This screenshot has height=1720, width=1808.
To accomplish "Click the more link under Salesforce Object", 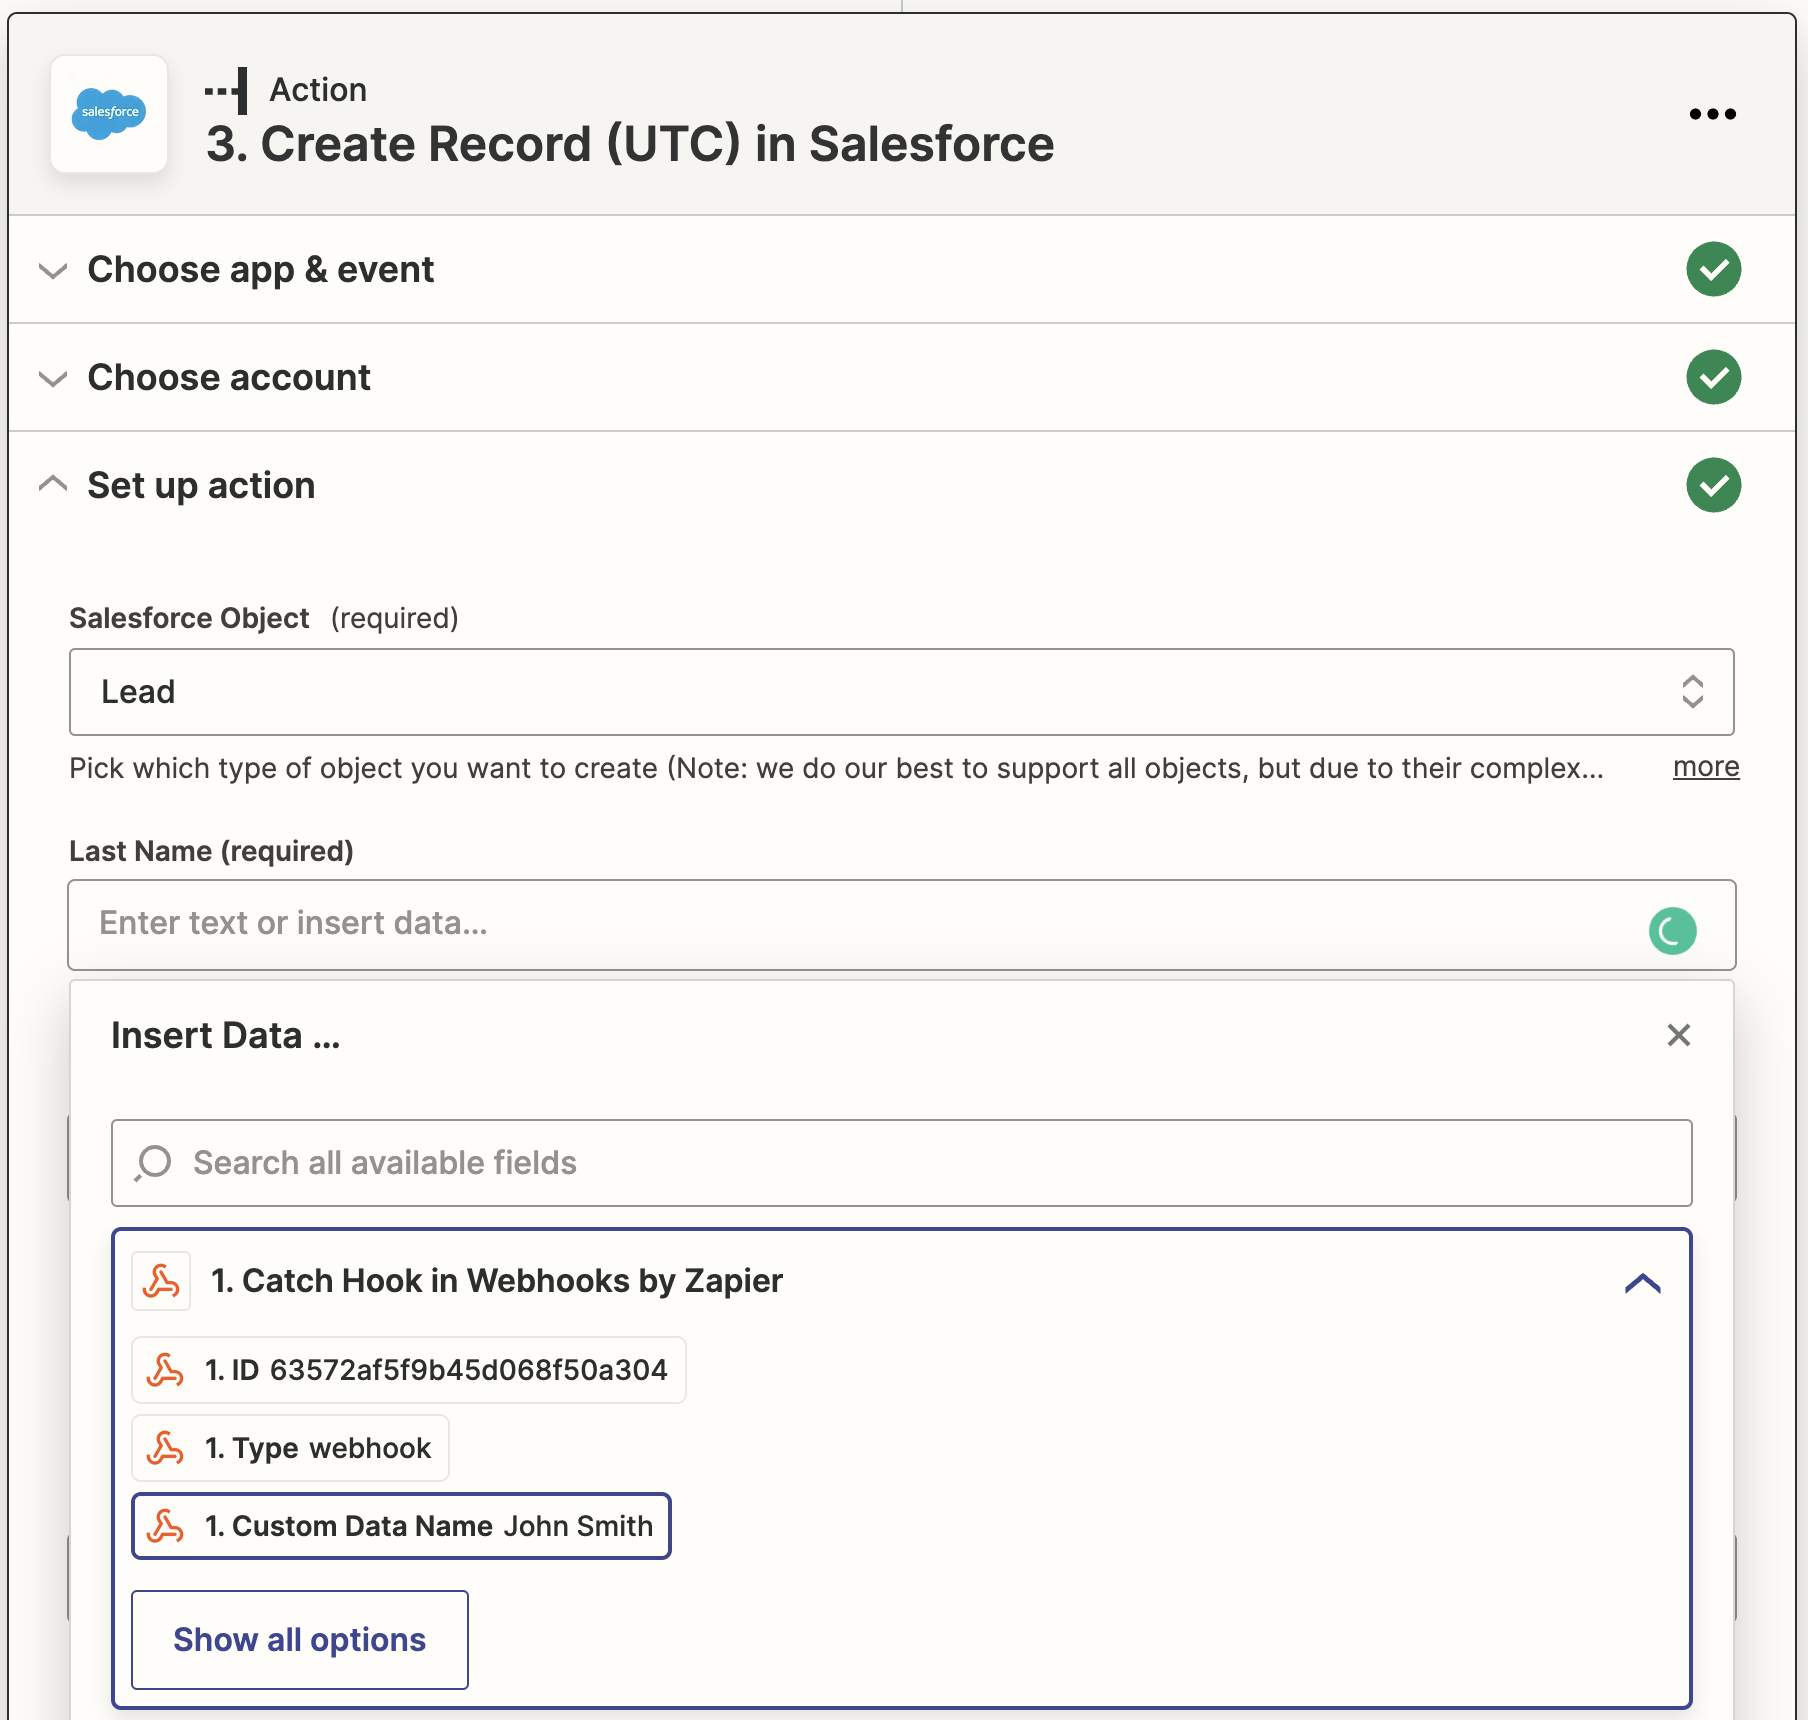I will point(1706,767).
